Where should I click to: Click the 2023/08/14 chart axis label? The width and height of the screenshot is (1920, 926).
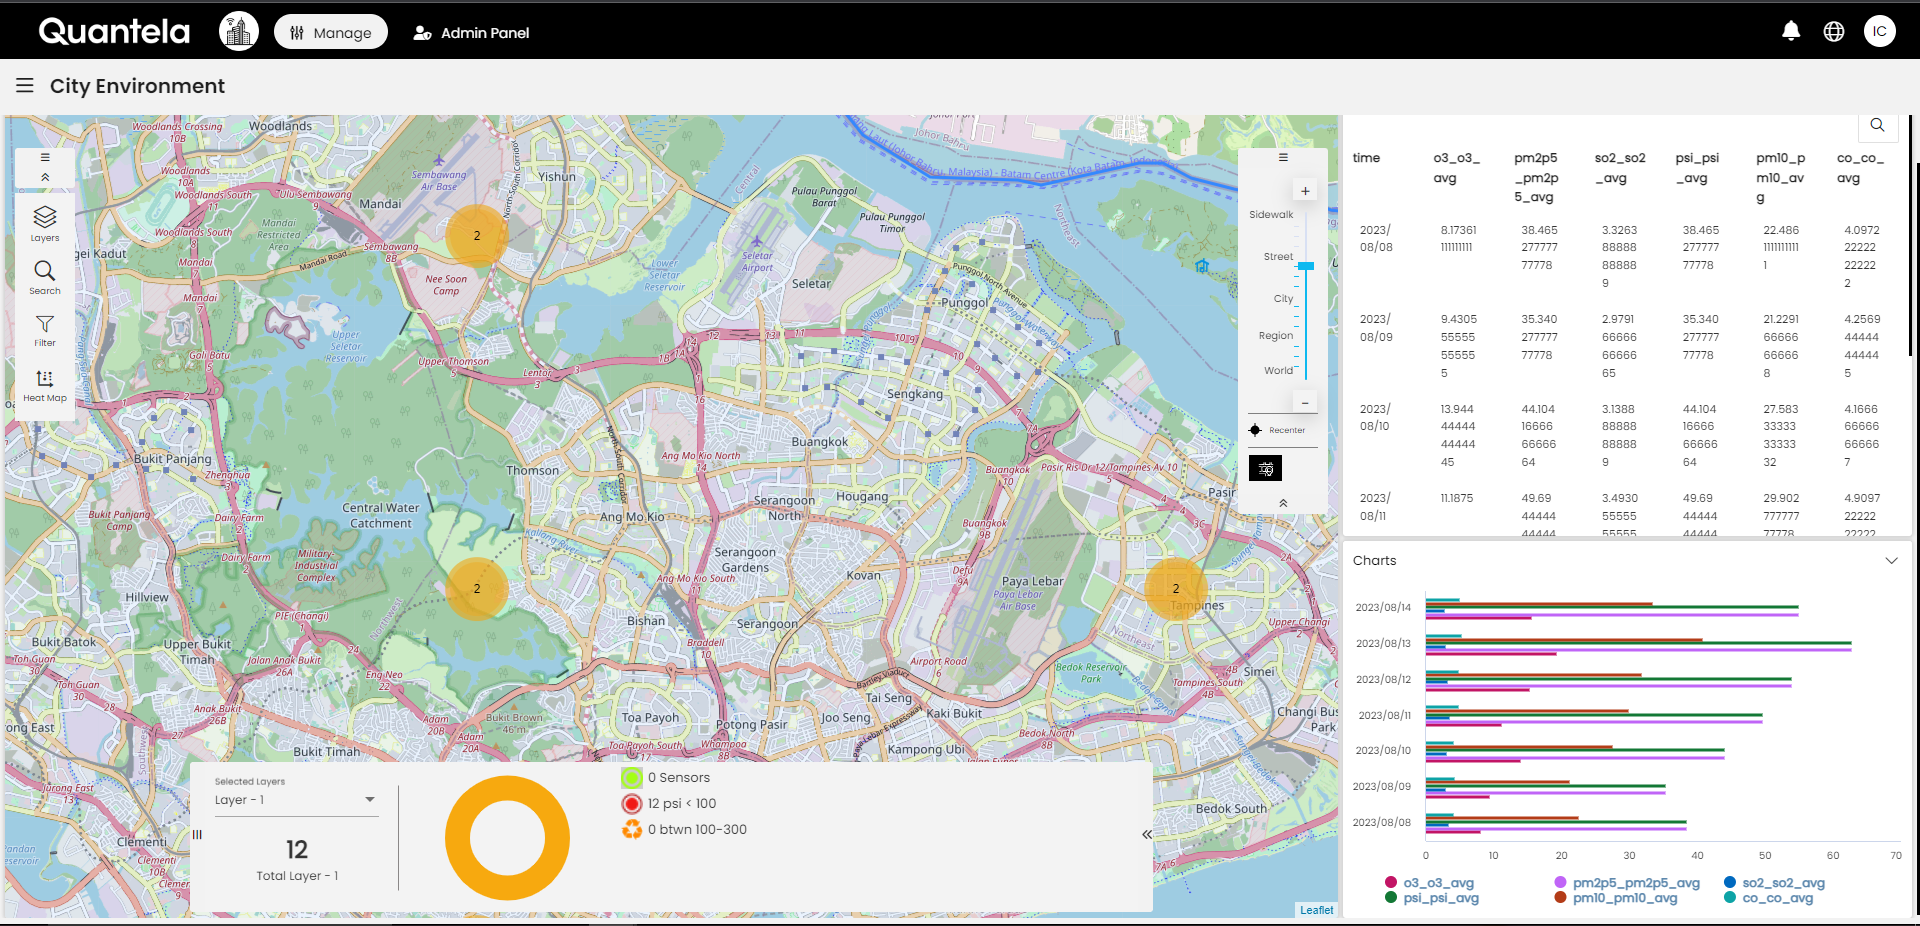[x=1383, y=608]
